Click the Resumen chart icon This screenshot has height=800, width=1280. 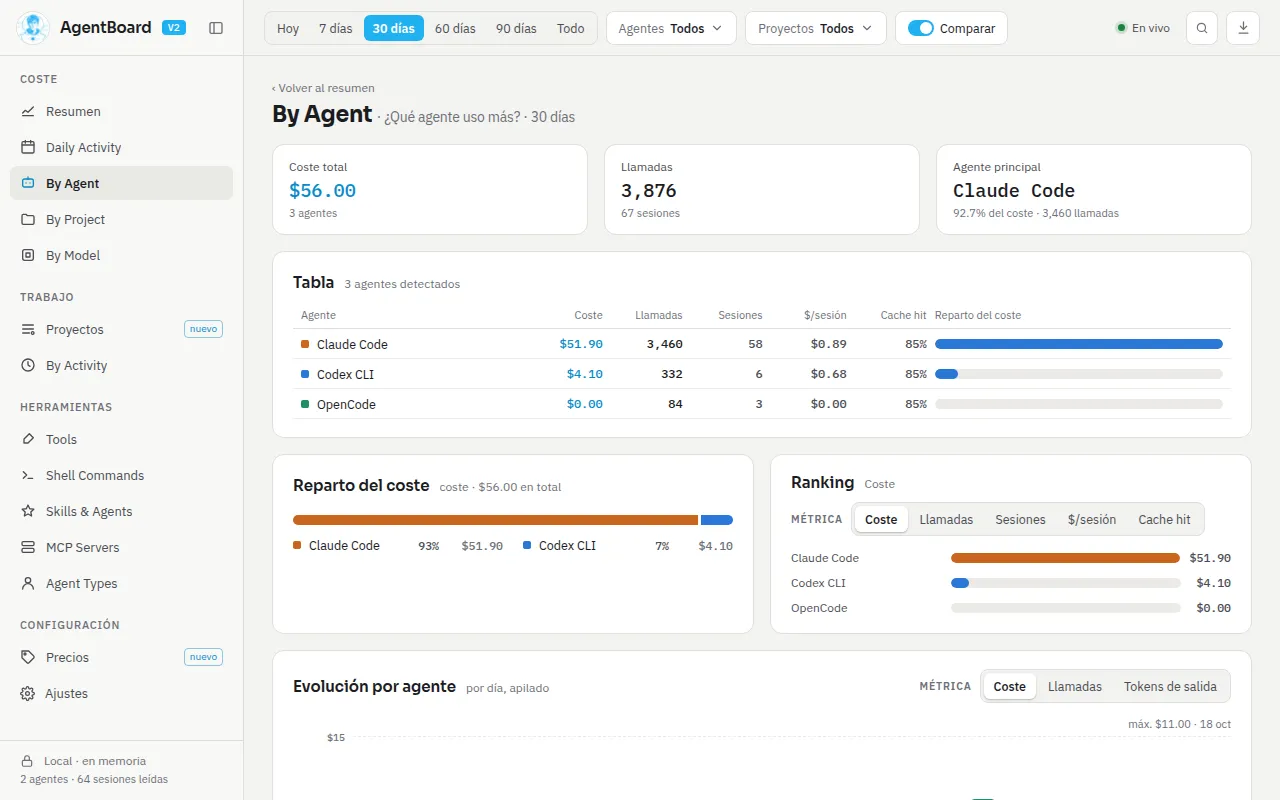click(28, 111)
